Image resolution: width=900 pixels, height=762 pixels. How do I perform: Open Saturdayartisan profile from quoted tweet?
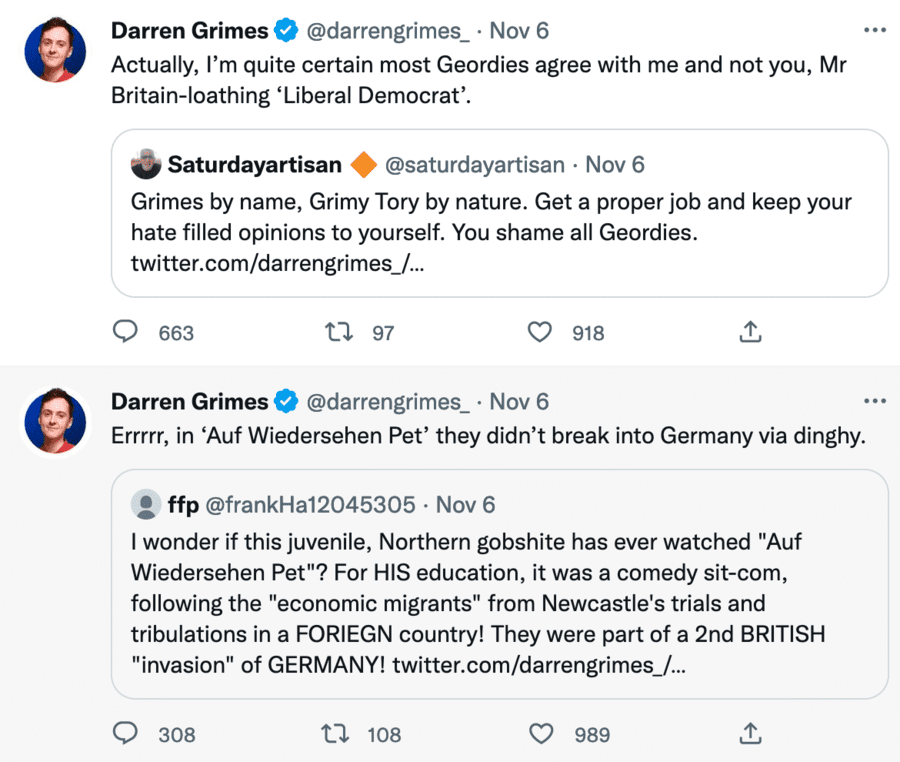255,164
